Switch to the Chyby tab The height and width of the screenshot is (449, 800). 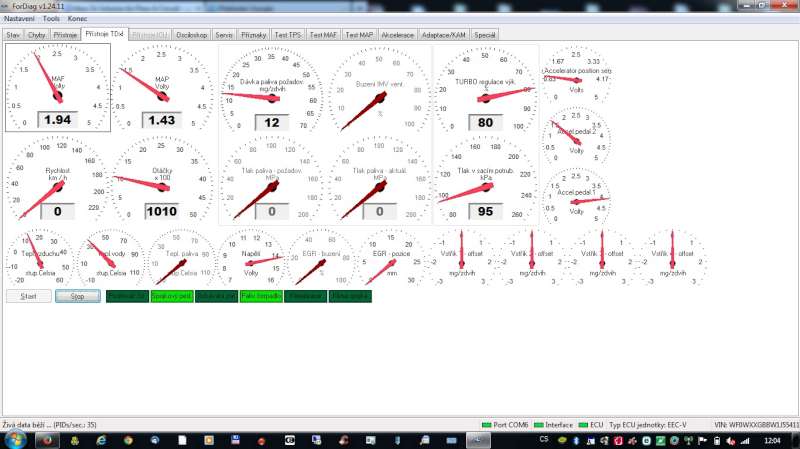37,35
